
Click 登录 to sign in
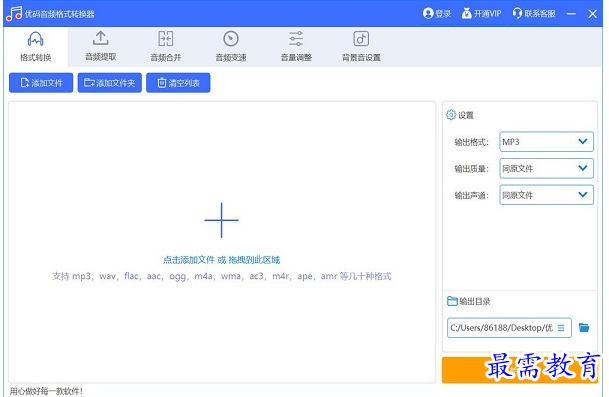437,14
